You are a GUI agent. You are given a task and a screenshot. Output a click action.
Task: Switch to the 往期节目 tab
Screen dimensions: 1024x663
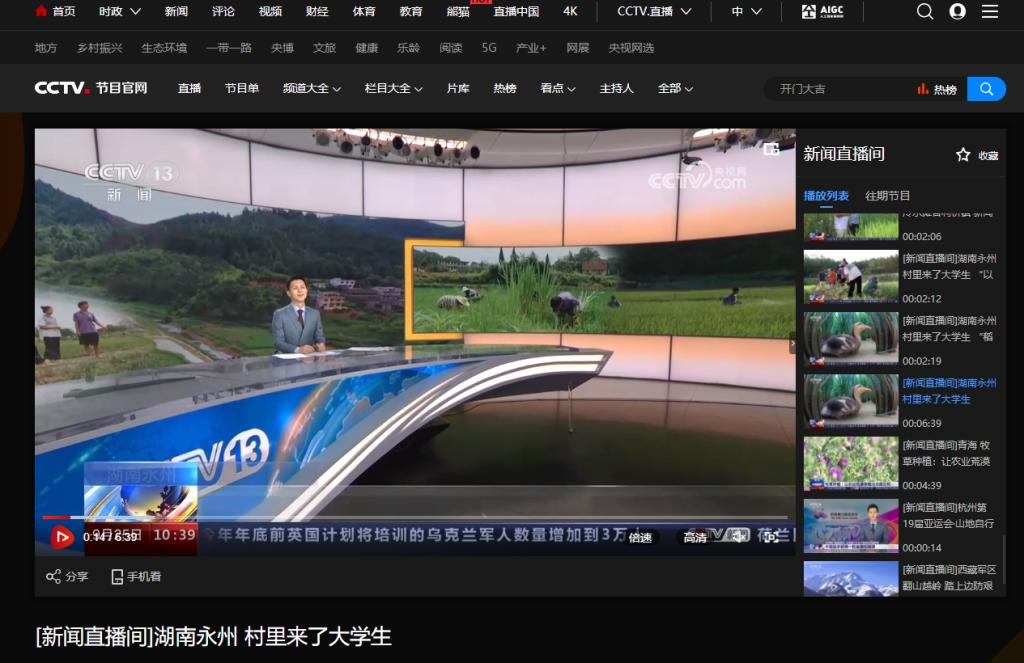(887, 195)
